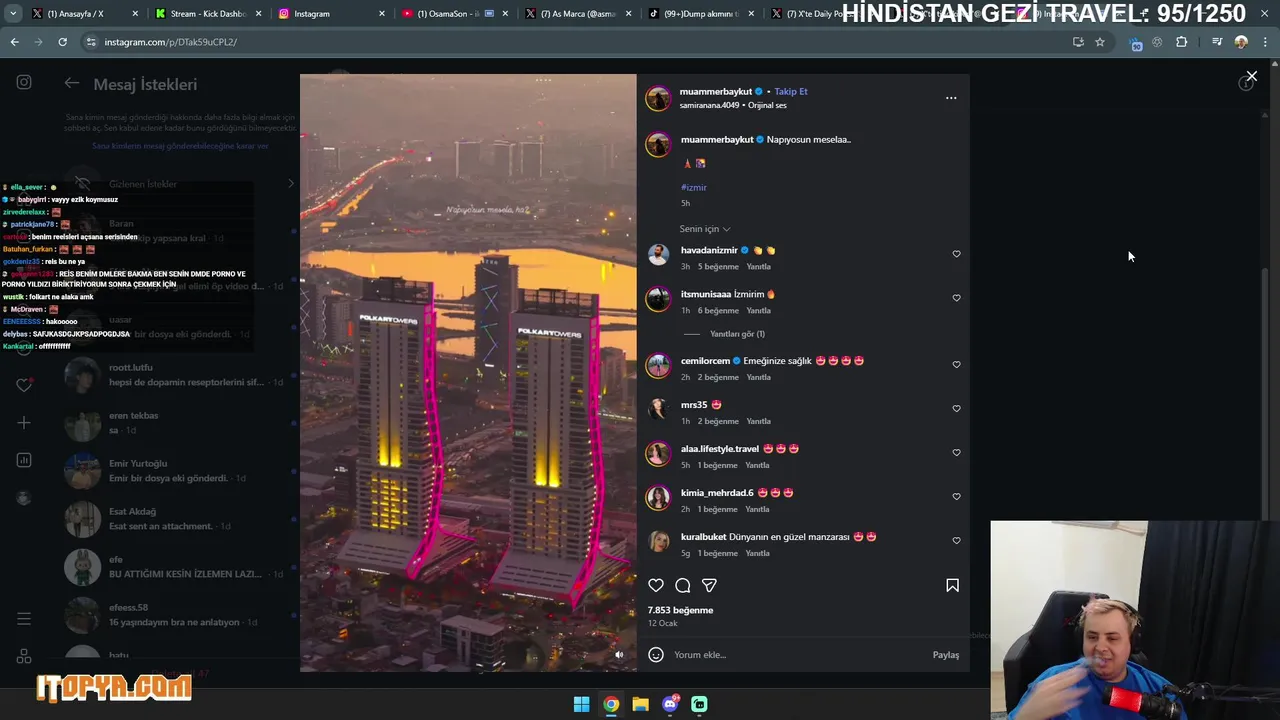Open the site information icon in the address bar

[x=91, y=42]
